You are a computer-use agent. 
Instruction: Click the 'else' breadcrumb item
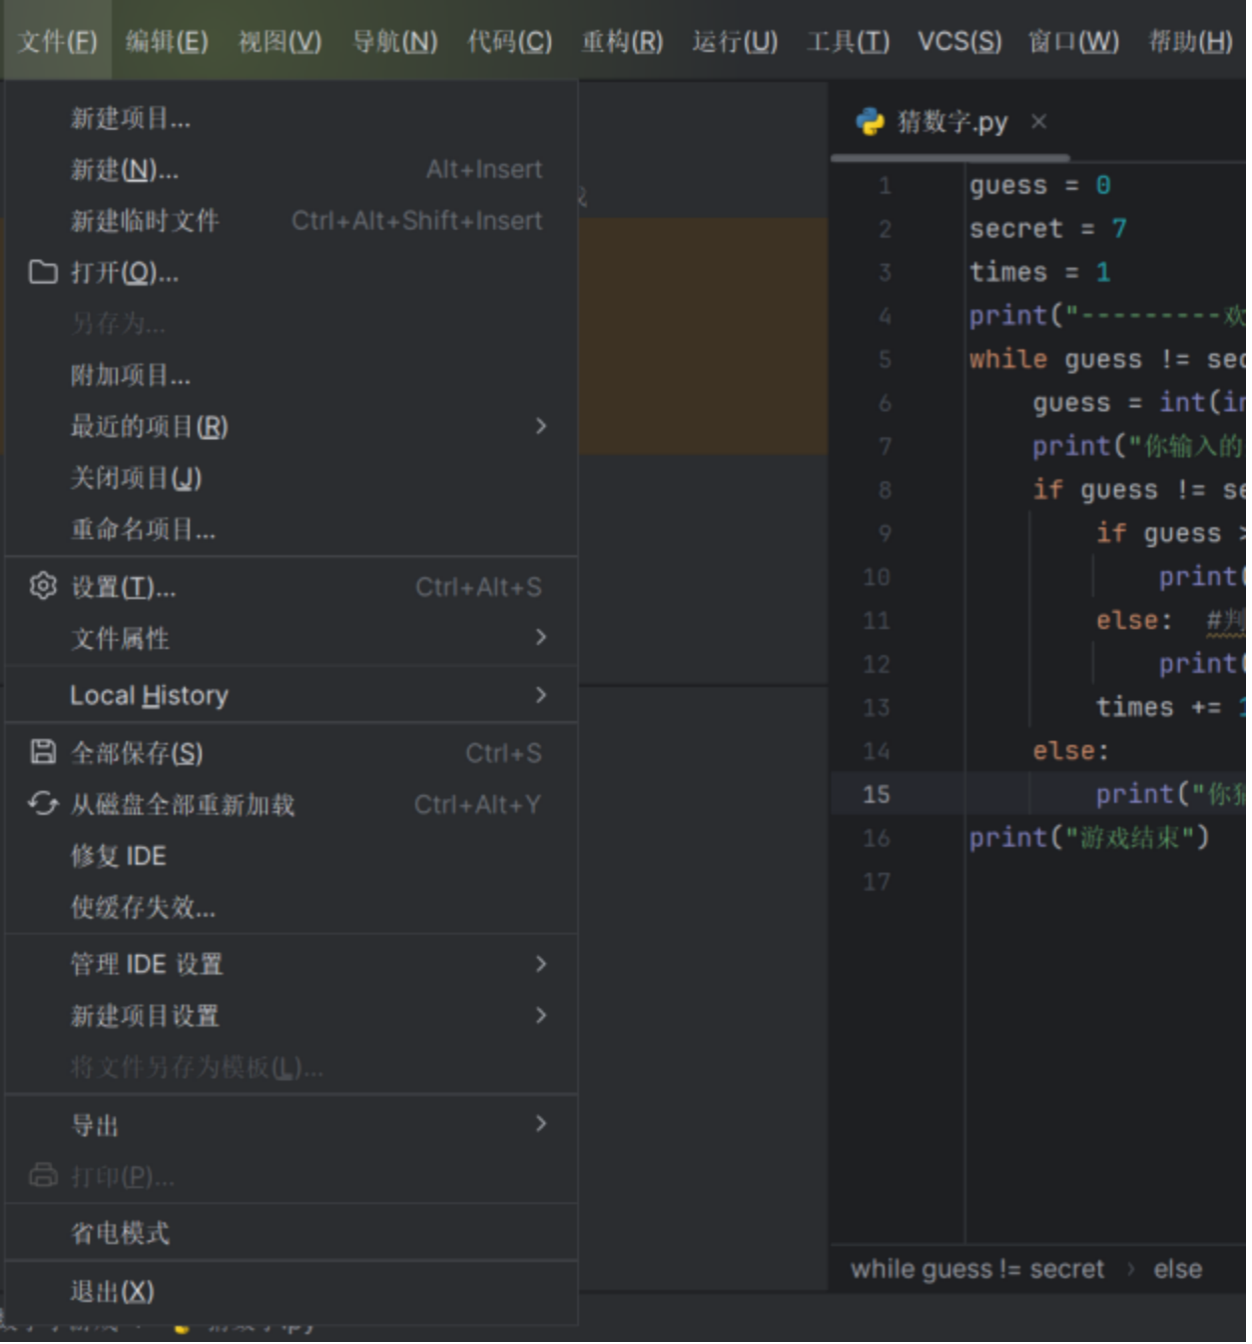tap(1177, 1269)
